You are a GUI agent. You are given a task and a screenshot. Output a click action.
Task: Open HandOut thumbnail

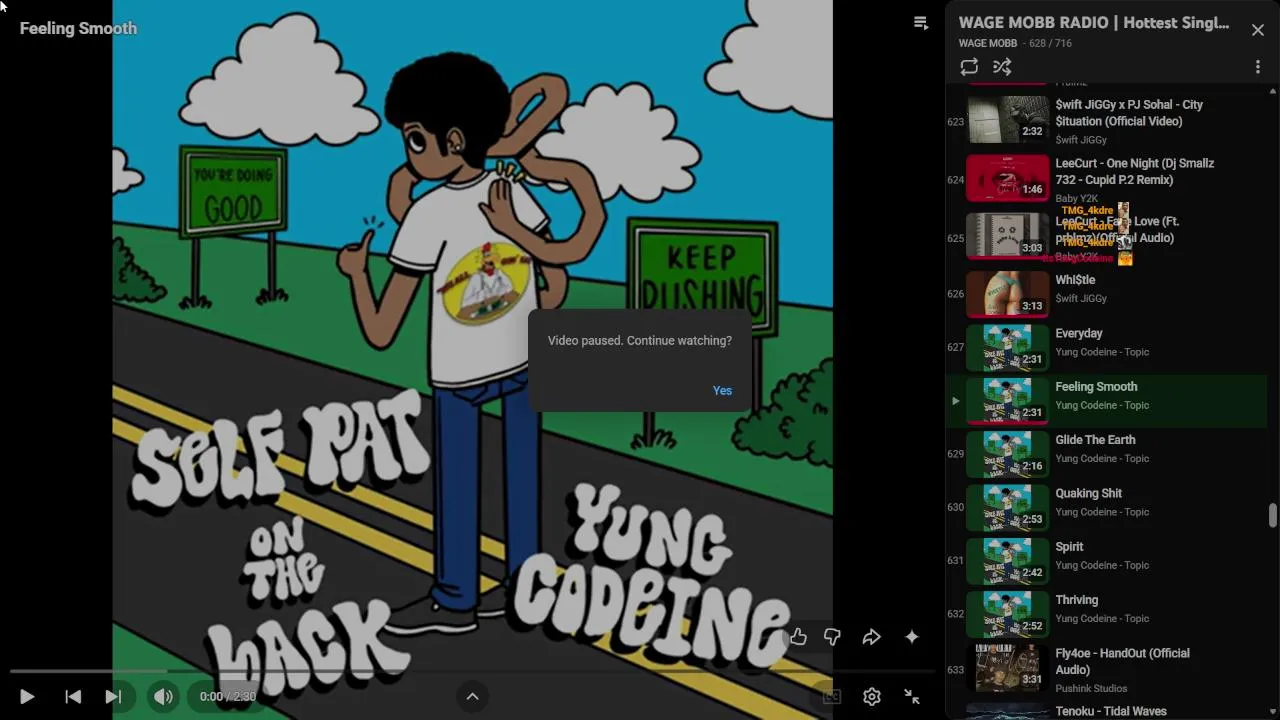tap(1008, 668)
